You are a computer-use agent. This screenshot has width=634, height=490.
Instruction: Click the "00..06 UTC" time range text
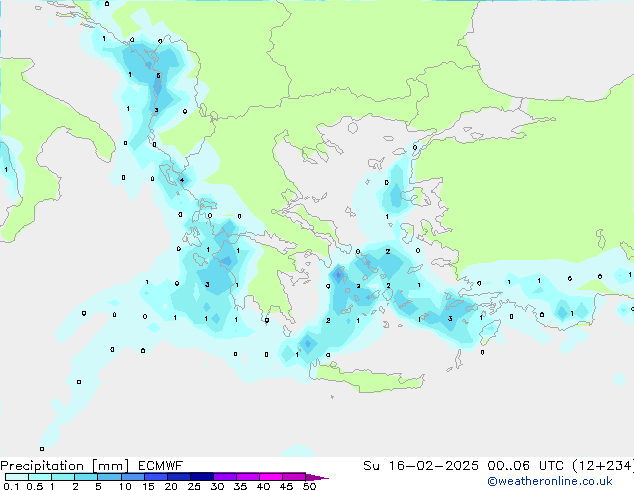525,466
